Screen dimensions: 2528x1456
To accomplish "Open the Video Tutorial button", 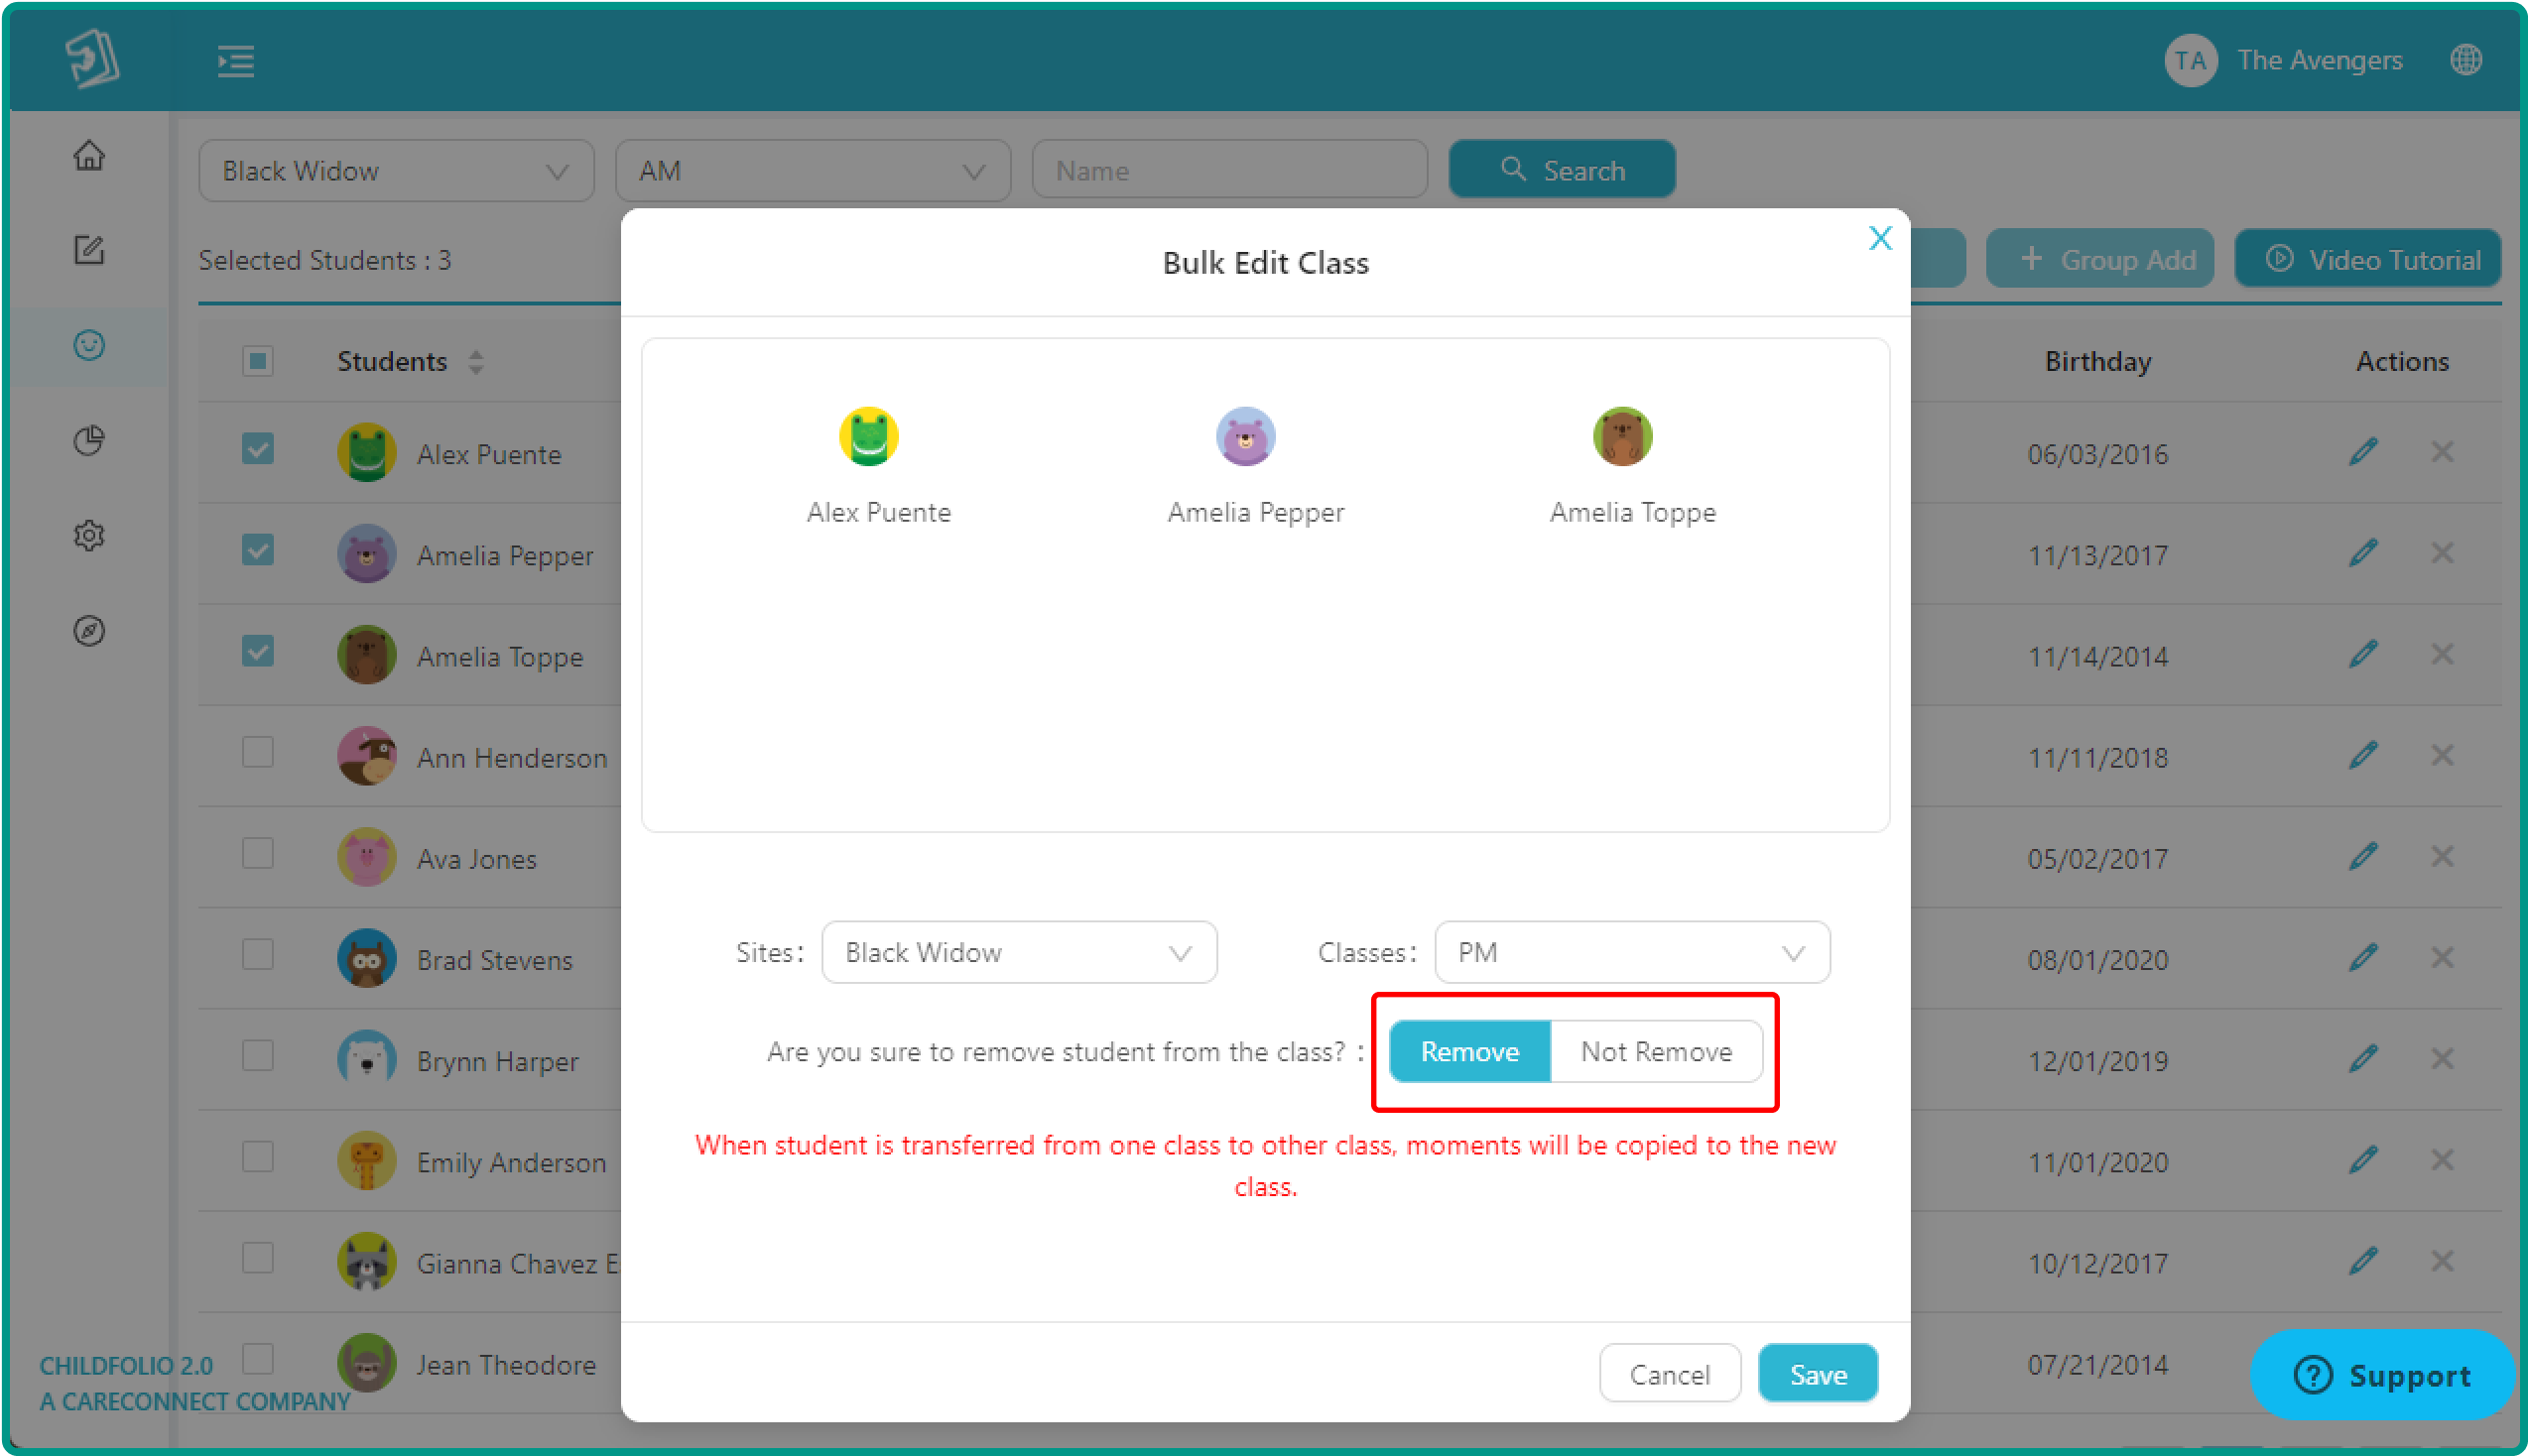I will [x=2367, y=259].
